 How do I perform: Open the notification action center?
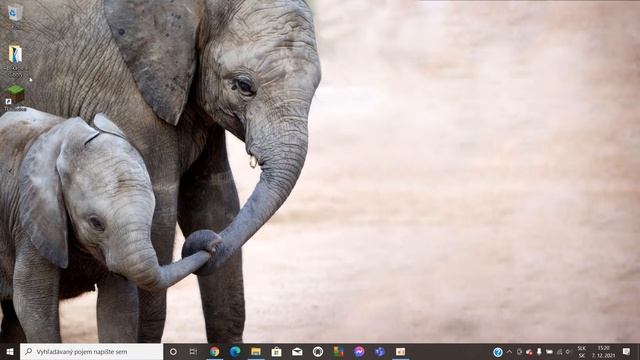tap(627, 351)
